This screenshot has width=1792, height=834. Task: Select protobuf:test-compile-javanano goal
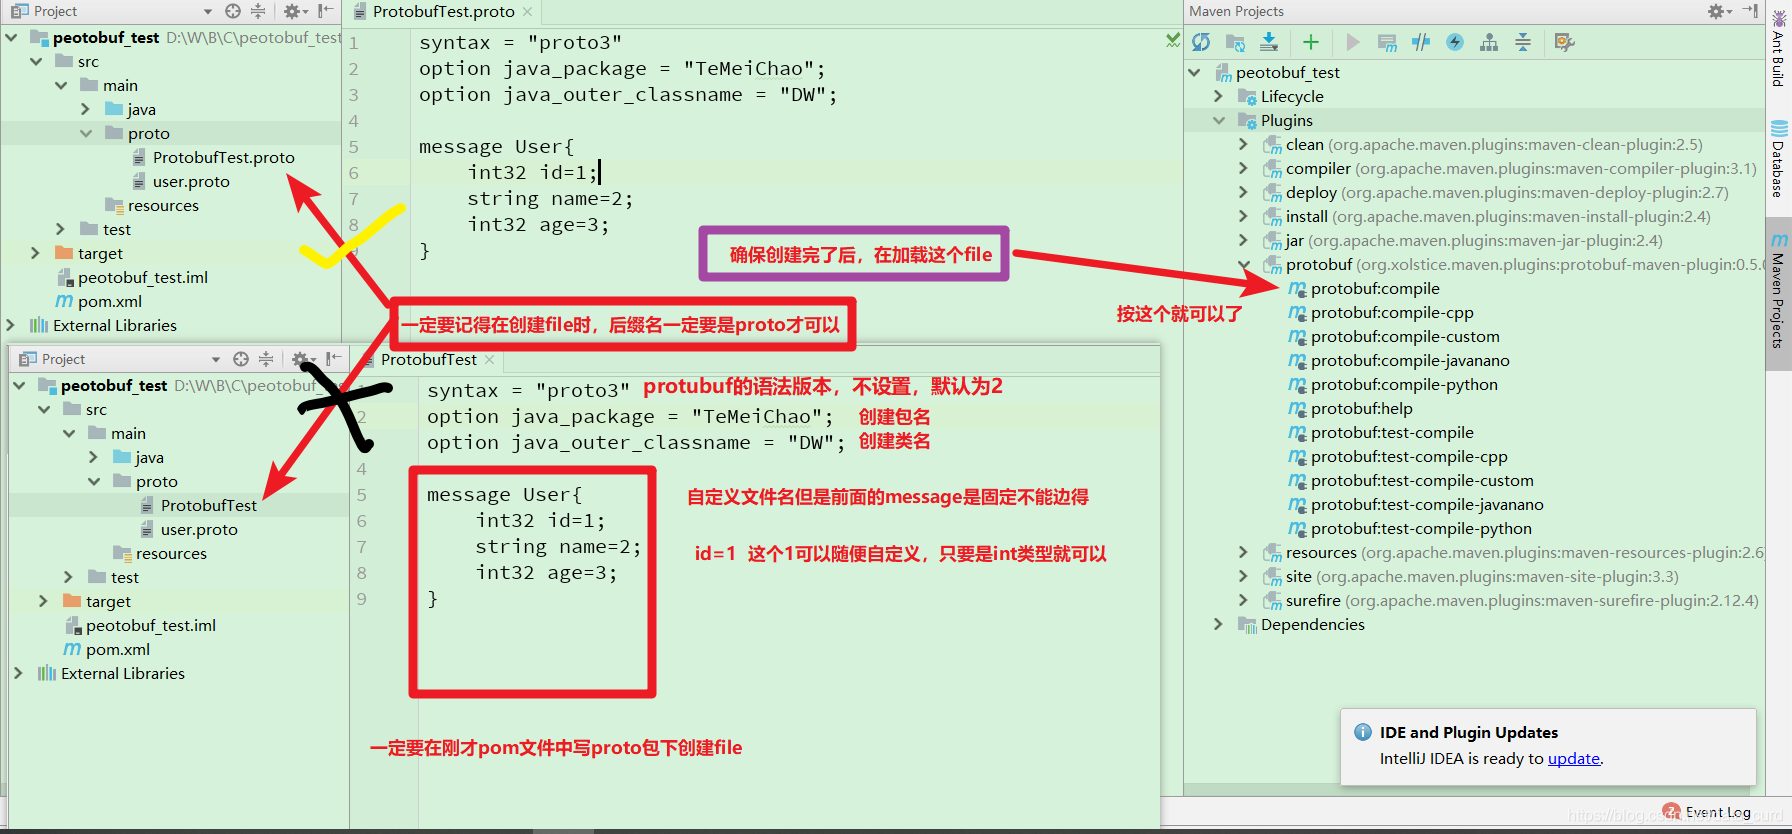click(x=1427, y=505)
